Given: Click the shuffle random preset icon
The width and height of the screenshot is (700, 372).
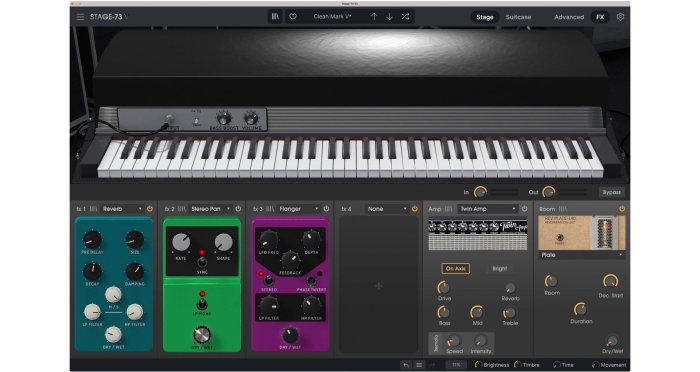Looking at the screenshot, I should click(405, 17).
